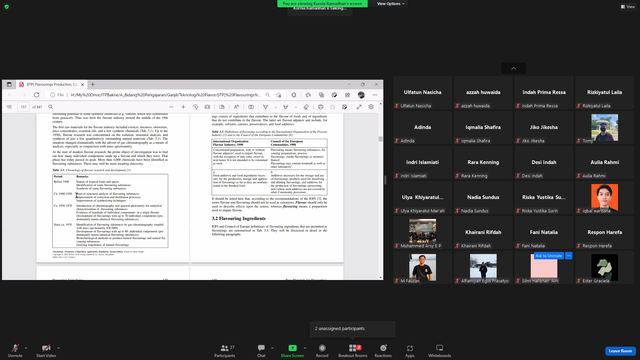Select the PDF Highlight tool

pos(286,107)
